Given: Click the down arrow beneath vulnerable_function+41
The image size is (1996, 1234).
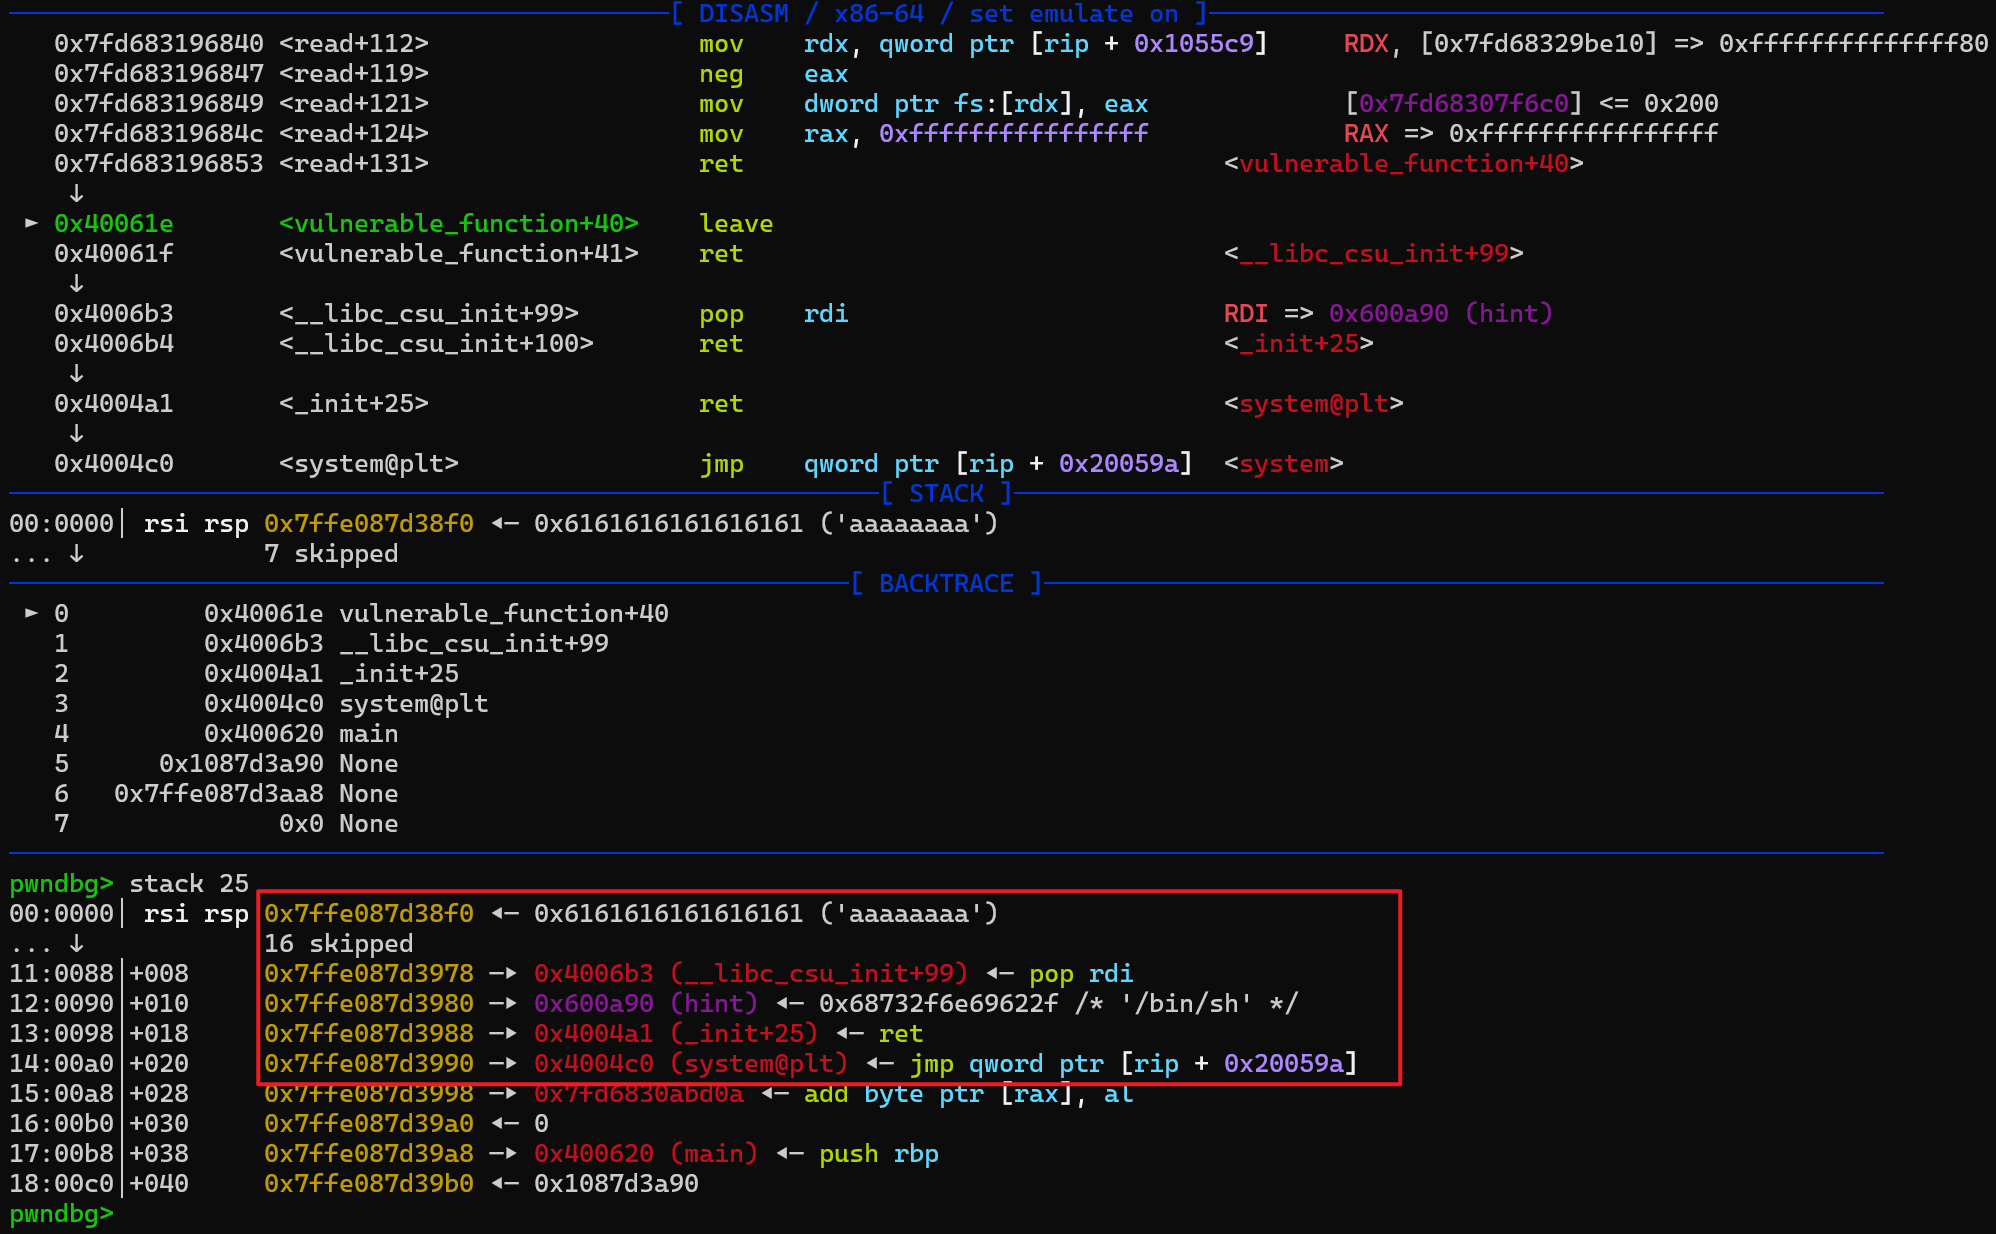Looking at the screenshot, I should [x=76, y=283].
